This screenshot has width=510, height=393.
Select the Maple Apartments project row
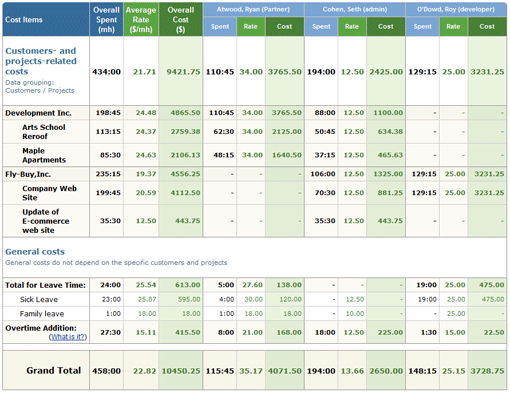coord(255,155)
